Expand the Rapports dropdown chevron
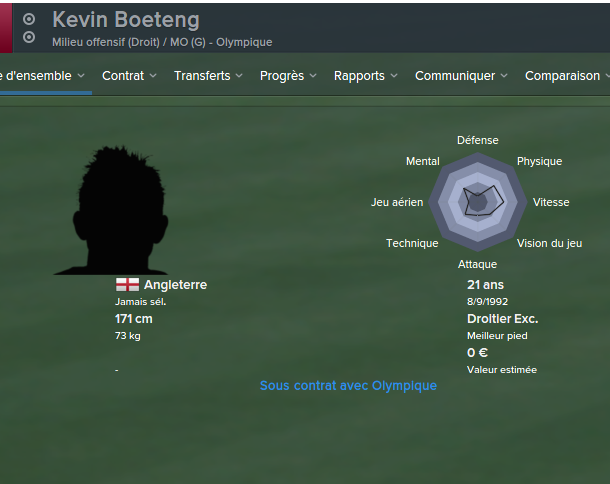Screen dimensions: 610x484 (394, 75)
